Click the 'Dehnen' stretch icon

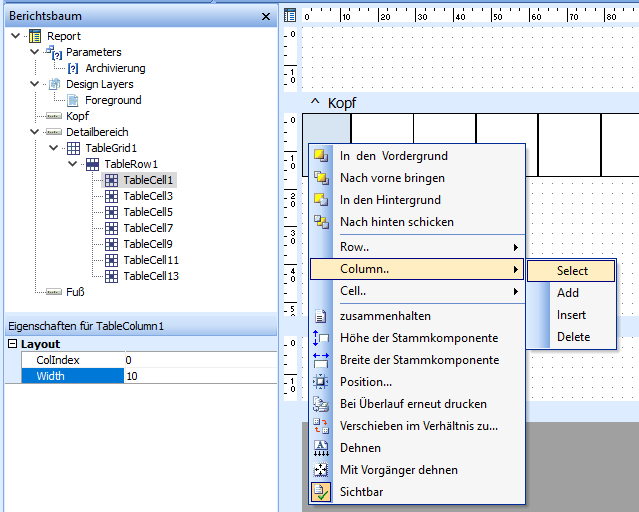click(x=321, y=448)
